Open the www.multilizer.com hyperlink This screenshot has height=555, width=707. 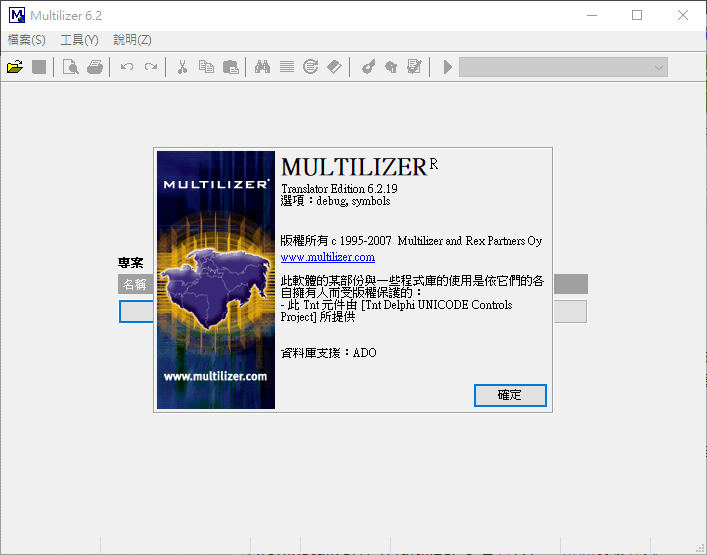click(x=328, y=257)
